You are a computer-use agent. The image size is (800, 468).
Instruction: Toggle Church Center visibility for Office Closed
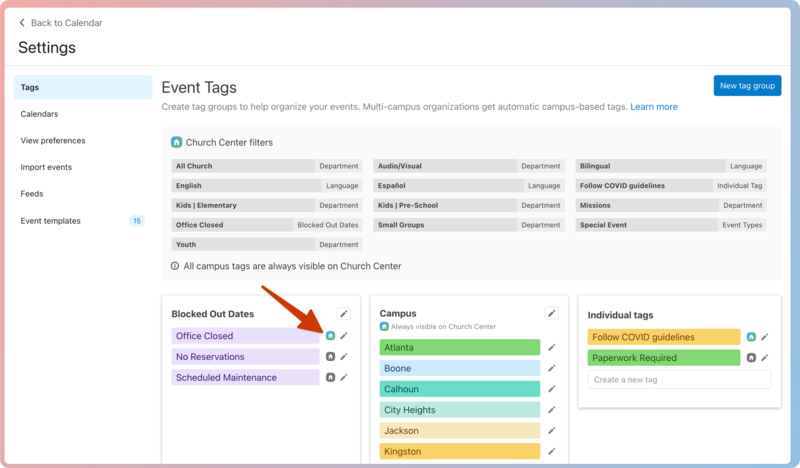pos(331,336)
